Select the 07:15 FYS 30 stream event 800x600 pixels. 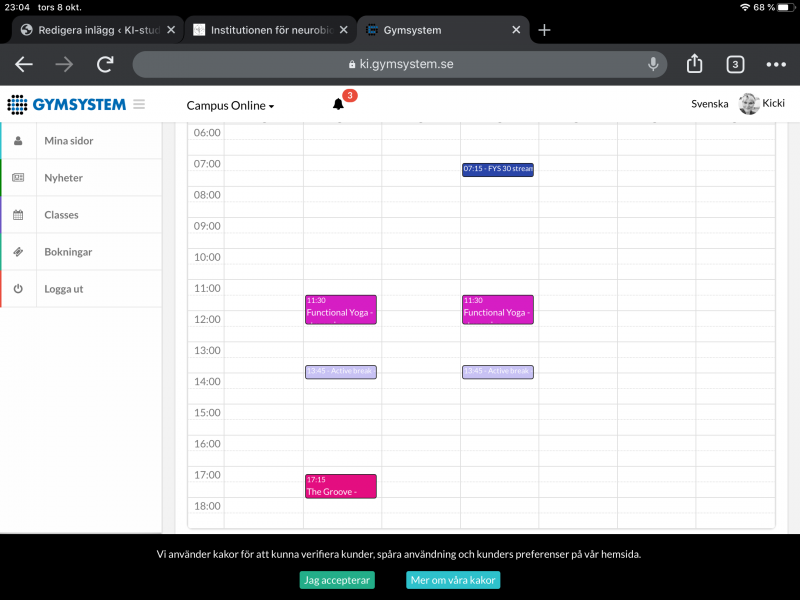(498, 170)
